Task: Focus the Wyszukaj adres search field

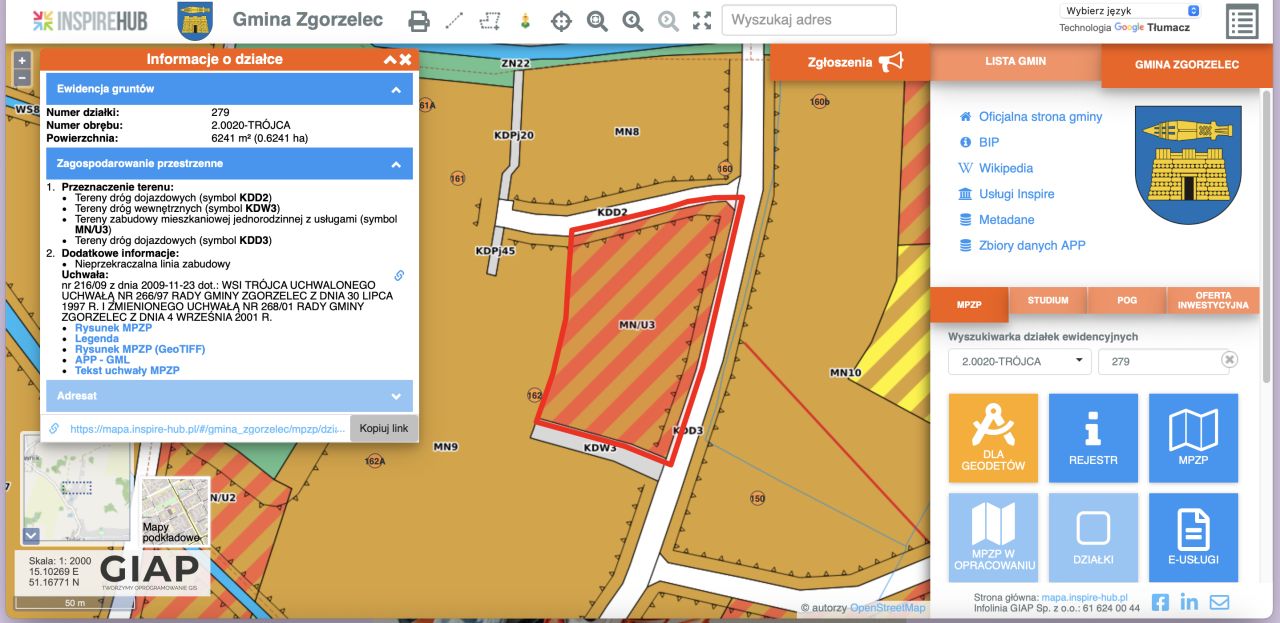Action: (x=809, y=20)
